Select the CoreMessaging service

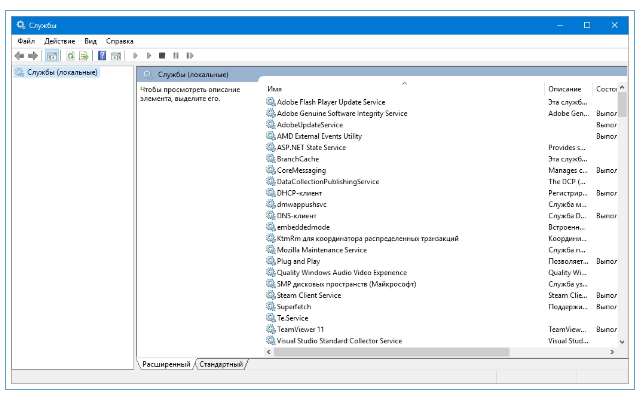(301, 170)
